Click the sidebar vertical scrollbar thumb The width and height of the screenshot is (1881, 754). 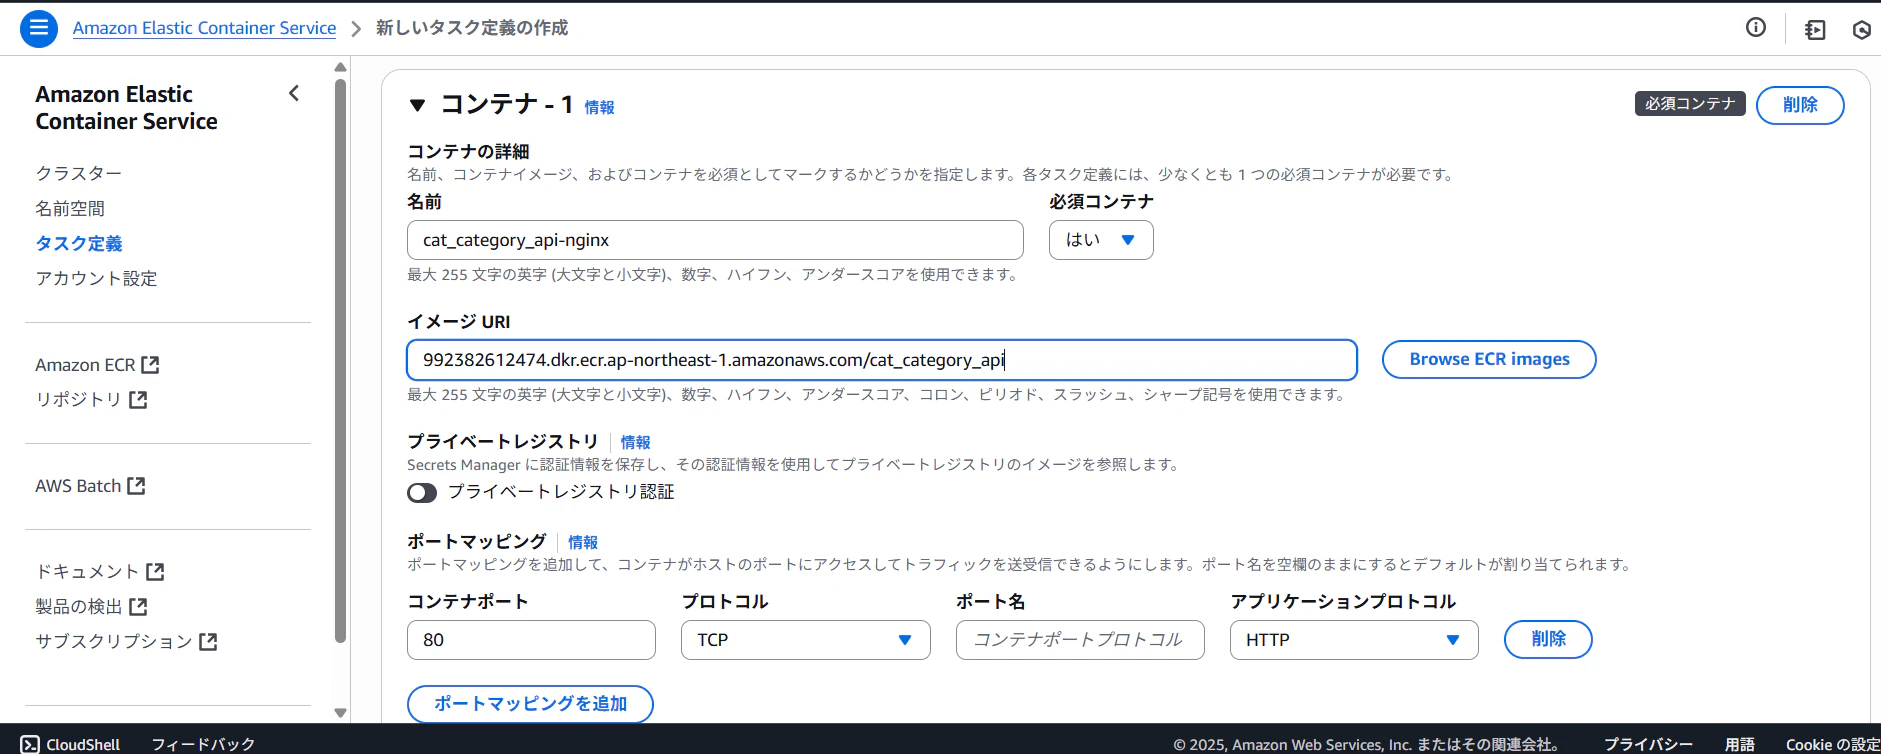tap(340, 360)
